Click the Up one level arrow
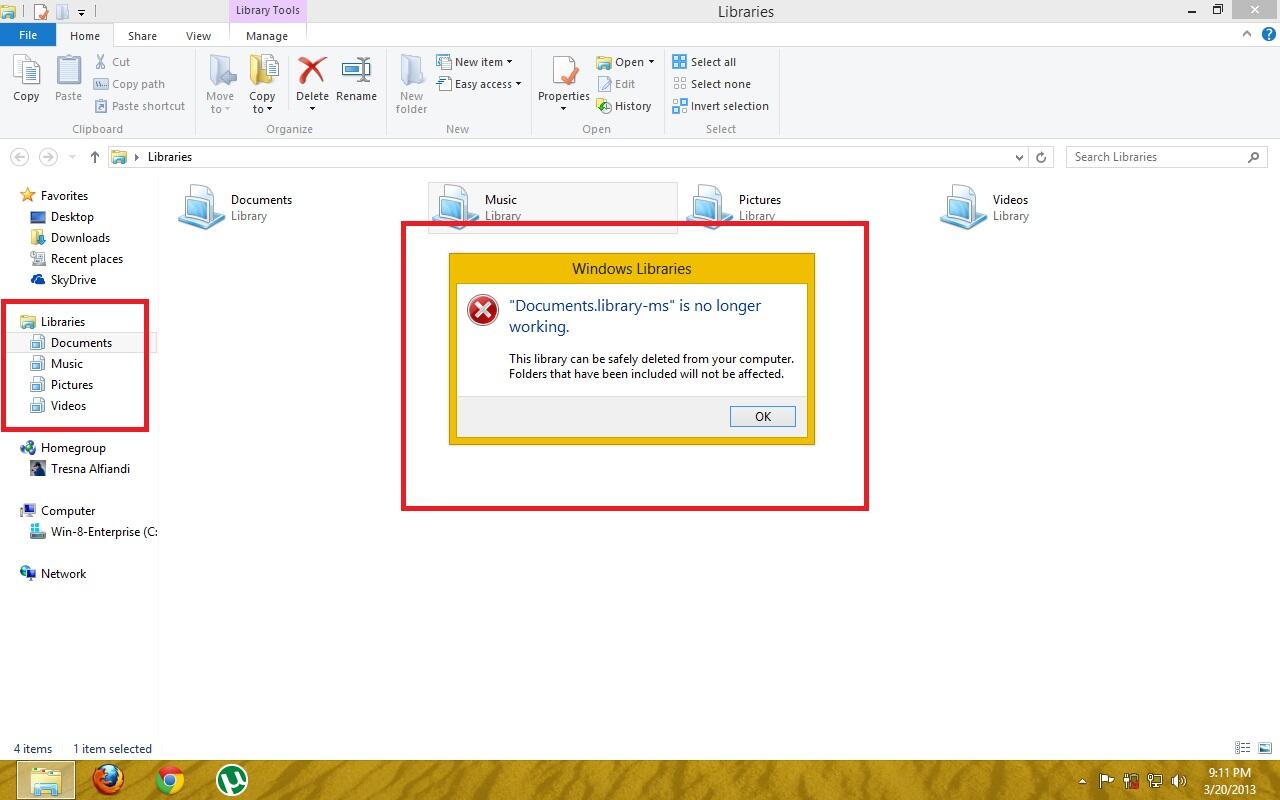Image resolution: width=1280 pixels, height=800 pixels. point(95,157)
